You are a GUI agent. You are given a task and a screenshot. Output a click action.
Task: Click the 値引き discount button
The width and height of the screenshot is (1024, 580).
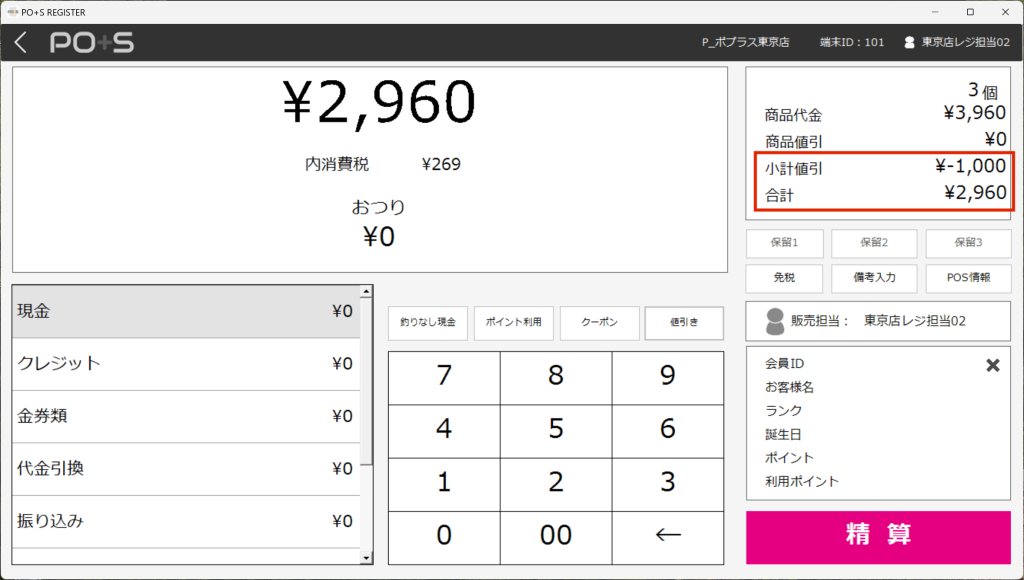tap(684, 323)
